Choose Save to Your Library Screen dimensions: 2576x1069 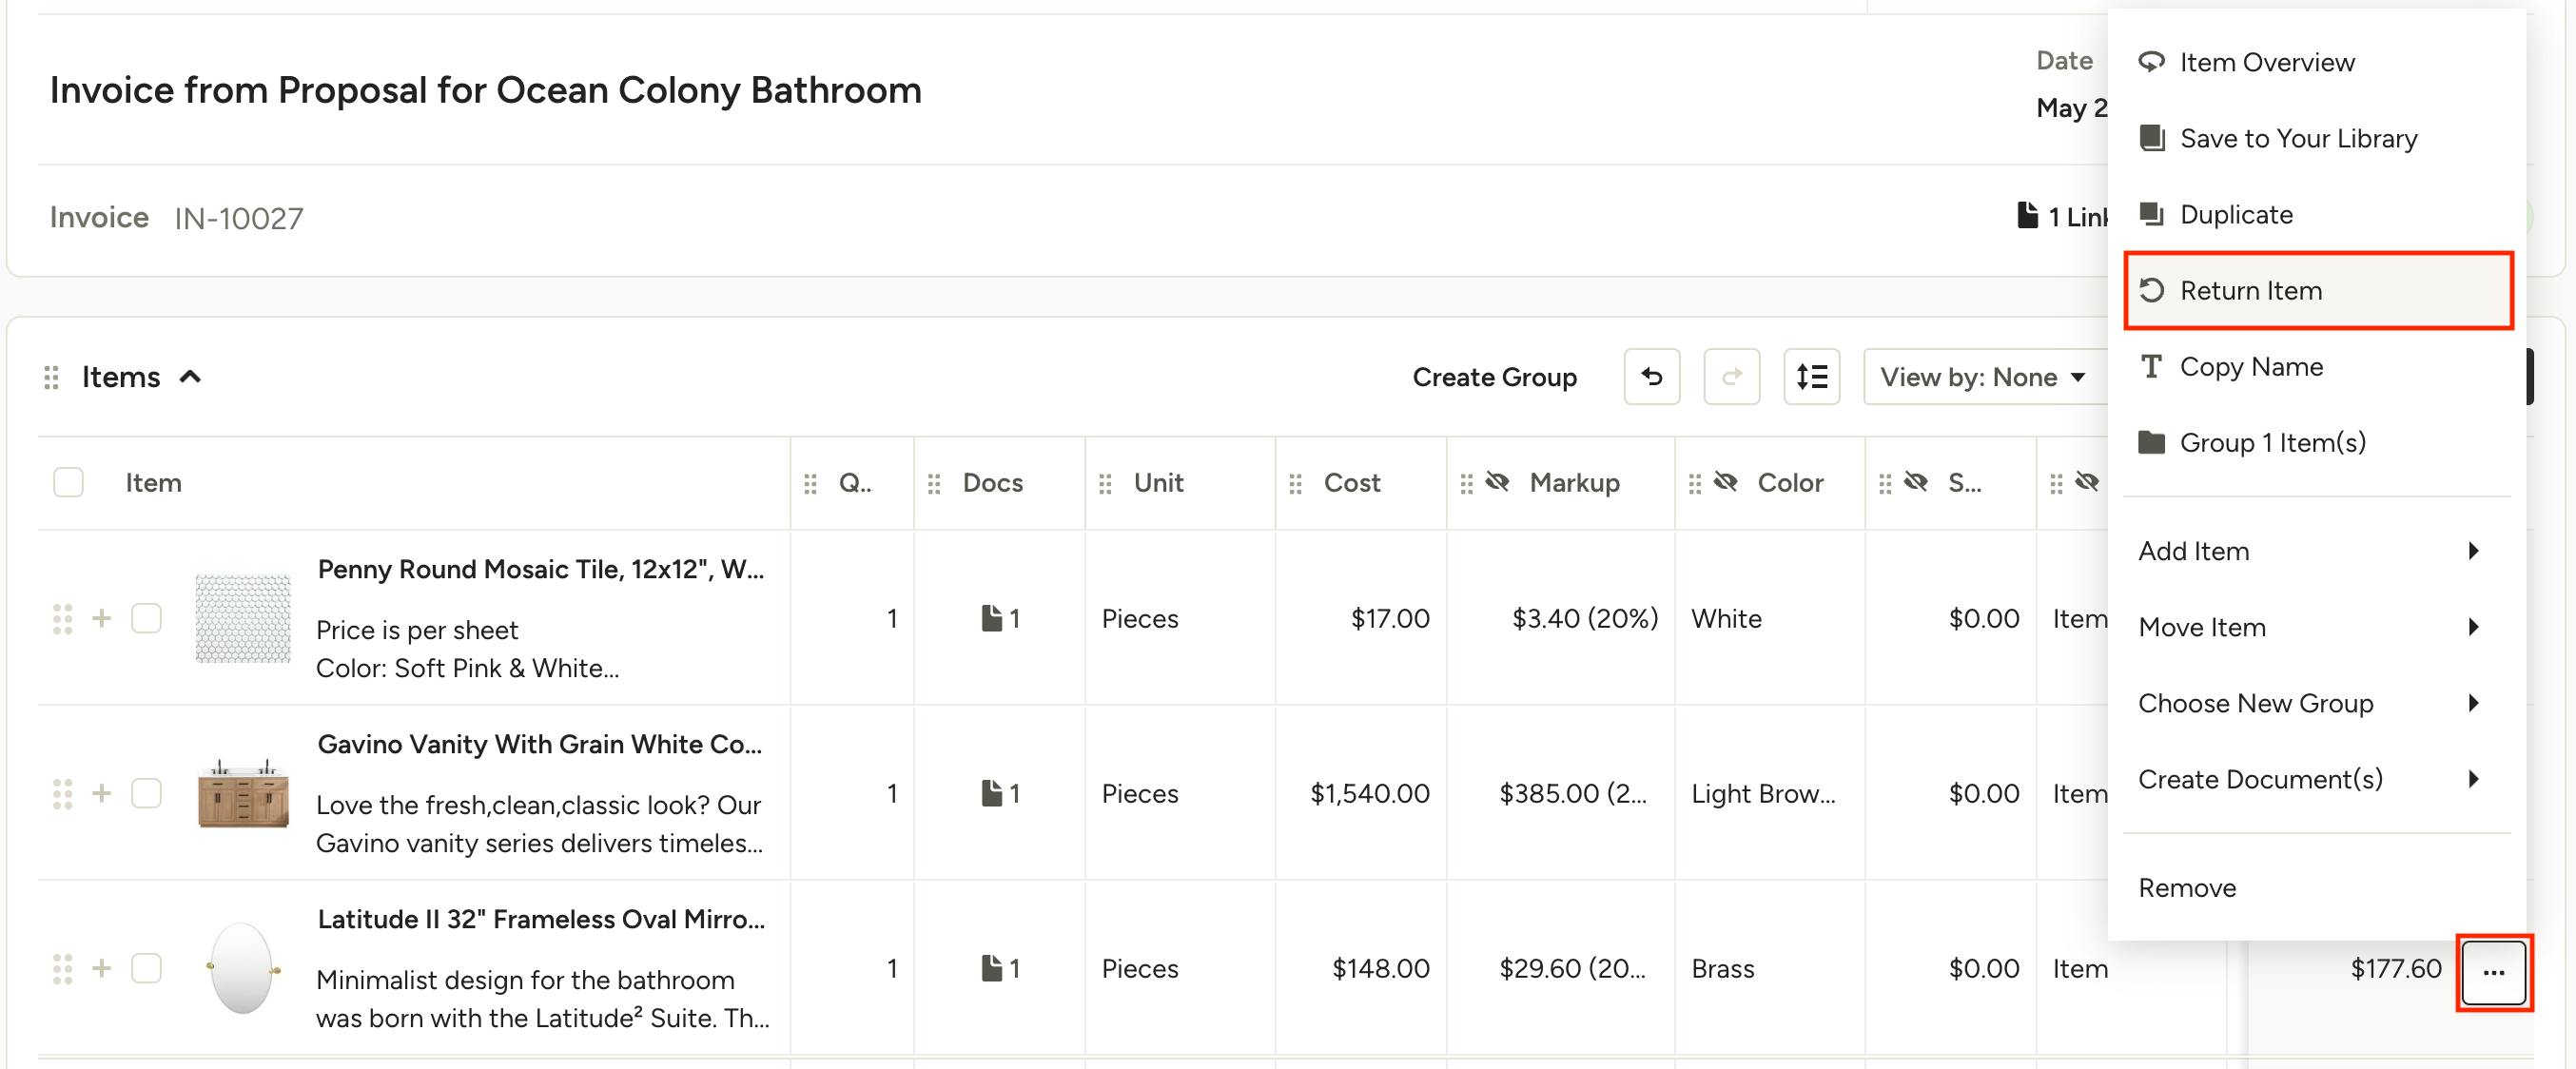click(x=2317, y=138)
